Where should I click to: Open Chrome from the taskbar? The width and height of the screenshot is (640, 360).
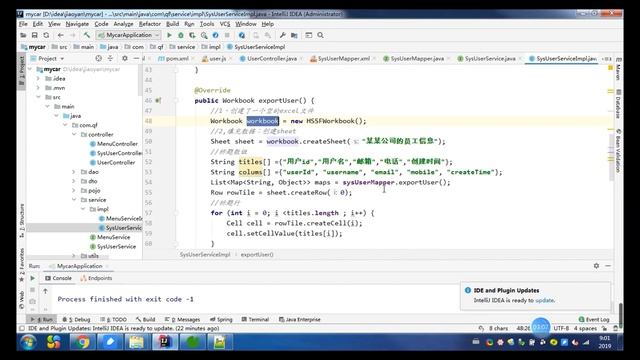[82, 342]
